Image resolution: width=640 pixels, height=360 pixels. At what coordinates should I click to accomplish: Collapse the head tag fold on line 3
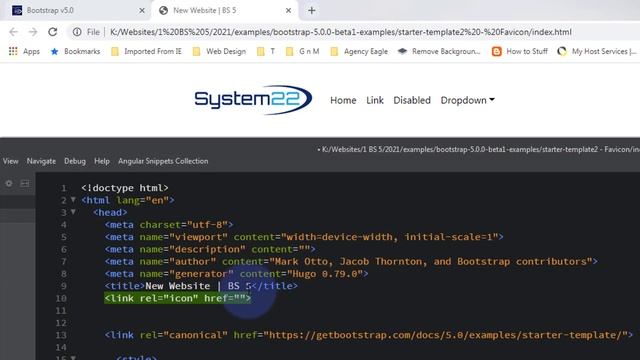tap(73, 212)
